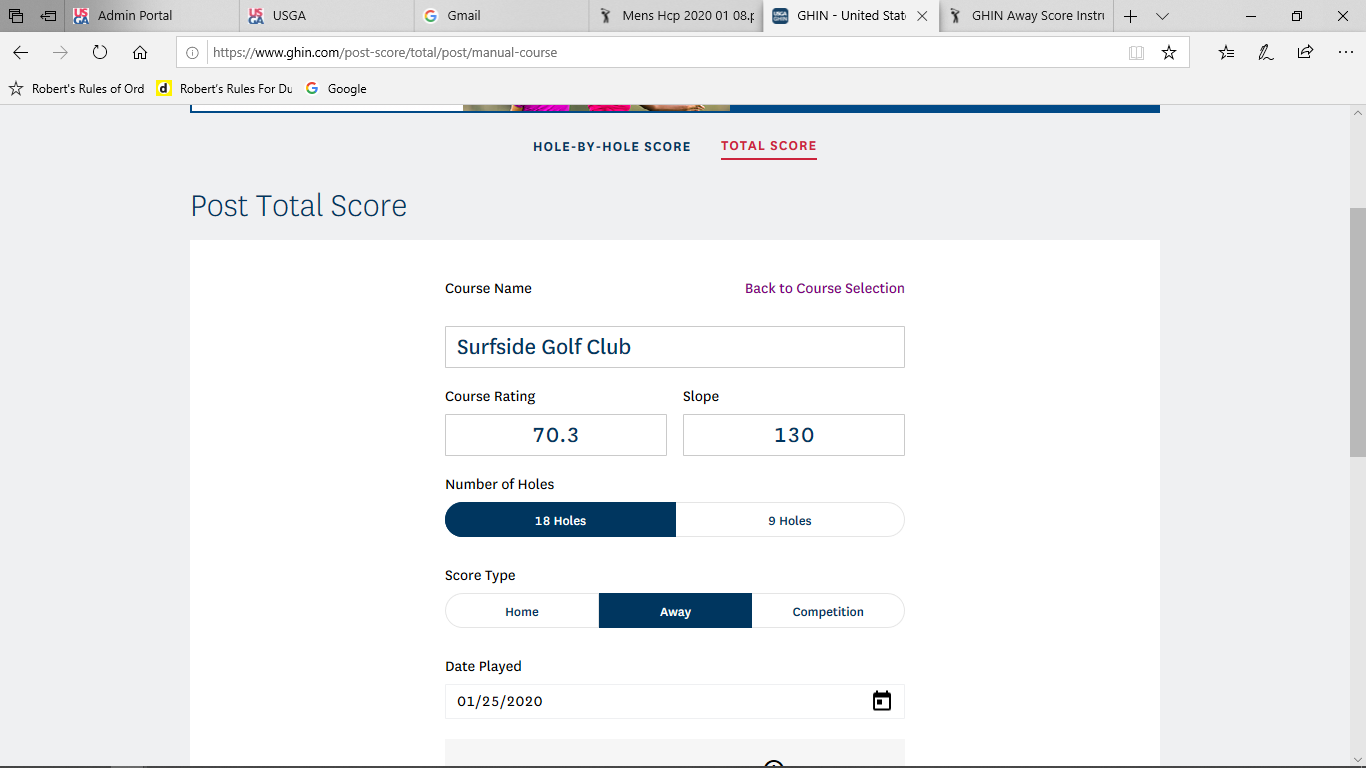Switch to Hole-by-Hole Score tab
1366x768 pixels.
(x=612, y=146)
